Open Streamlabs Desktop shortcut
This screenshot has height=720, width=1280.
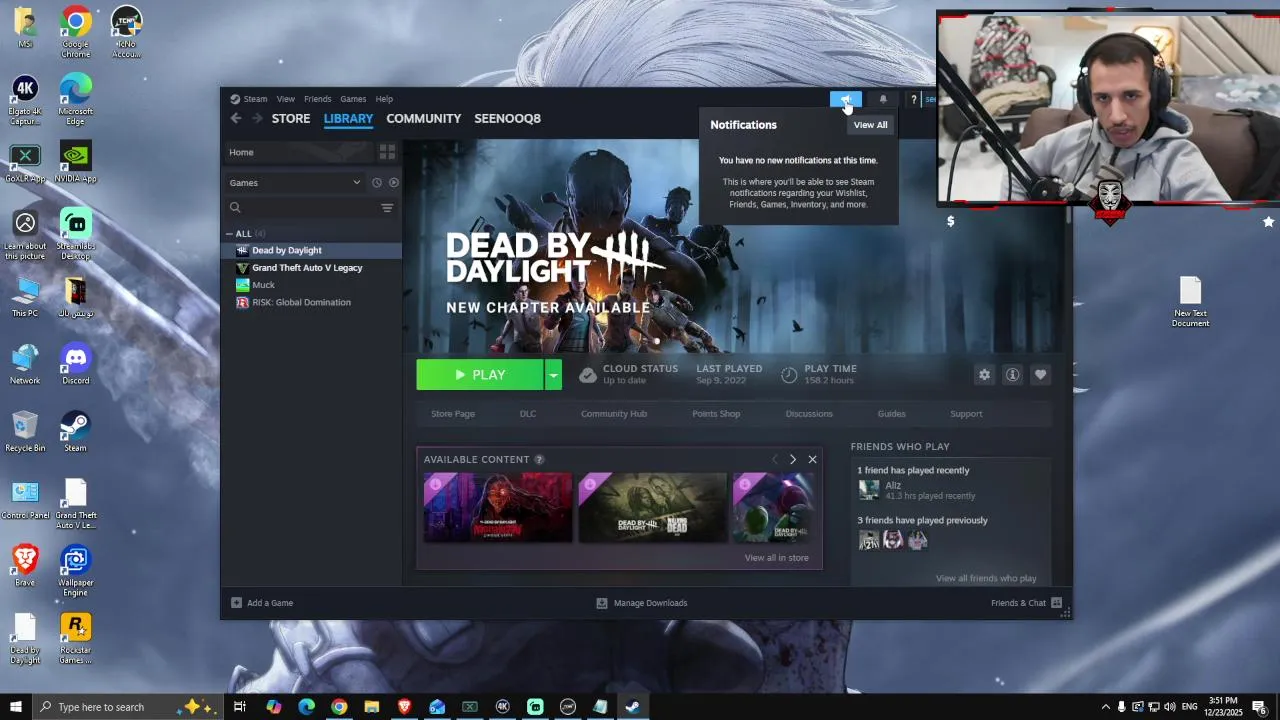coord(76,234)
